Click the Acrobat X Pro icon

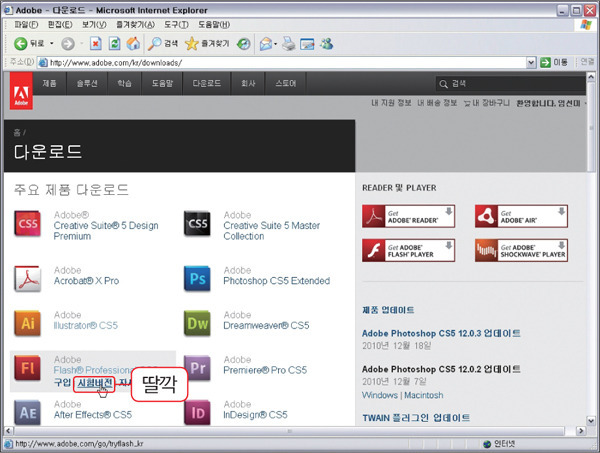pyautogui.click(x=28, y=279)
